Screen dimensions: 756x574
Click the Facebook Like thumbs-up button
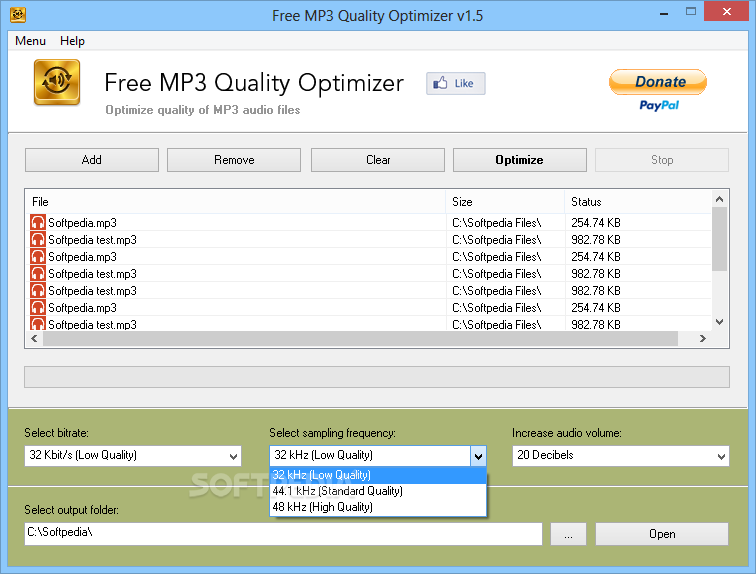pos(456,83)
